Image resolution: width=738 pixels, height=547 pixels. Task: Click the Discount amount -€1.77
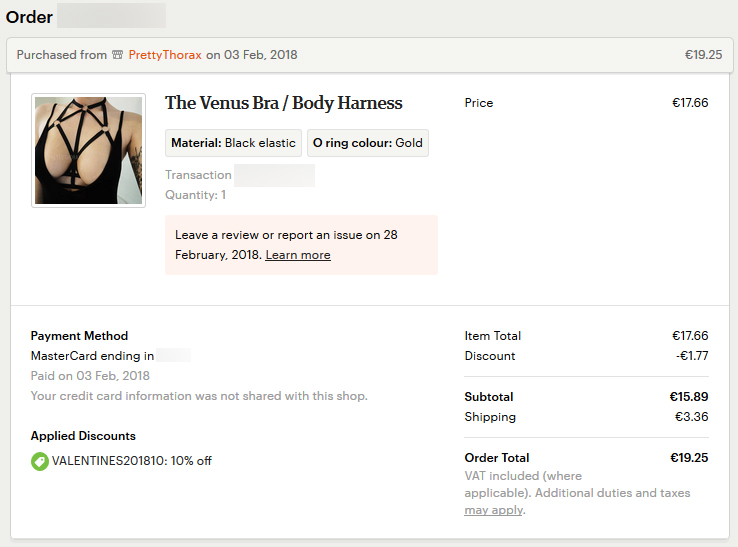692,356
